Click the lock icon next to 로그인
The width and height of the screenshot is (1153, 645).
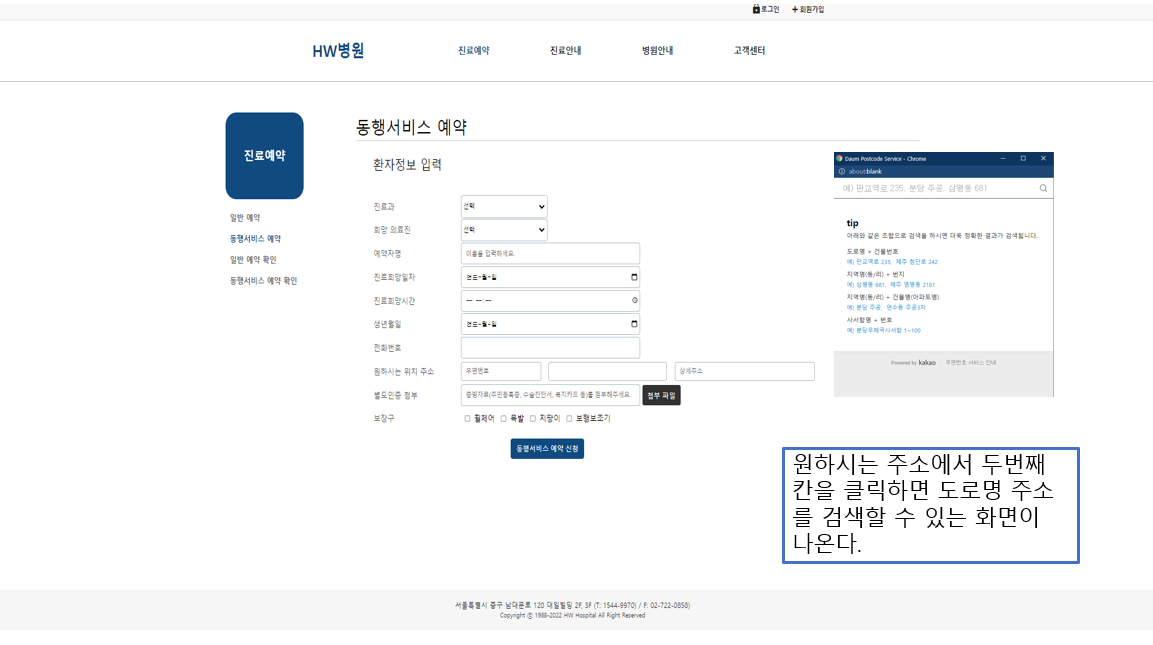pos(756,8)
